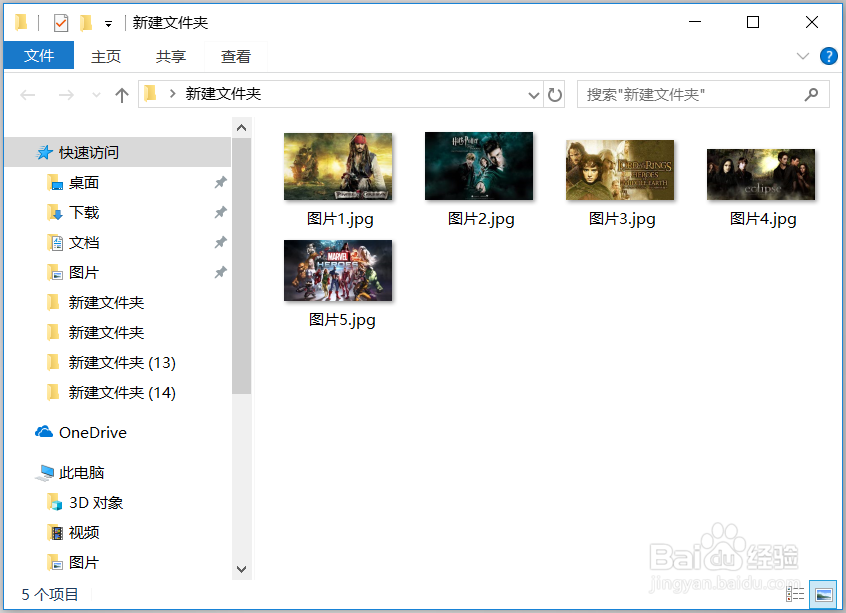Click the folder icon in the address bar

(151, 94)
